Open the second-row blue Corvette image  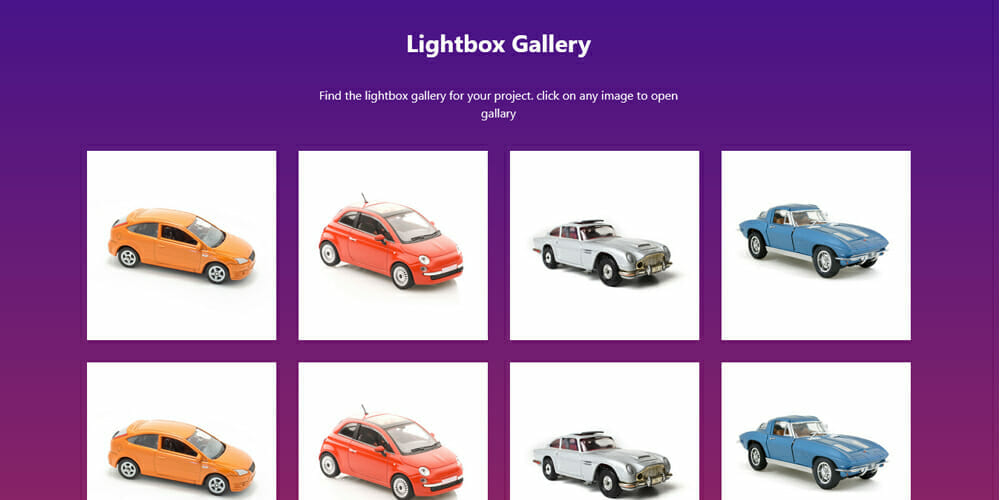point(816,431)
